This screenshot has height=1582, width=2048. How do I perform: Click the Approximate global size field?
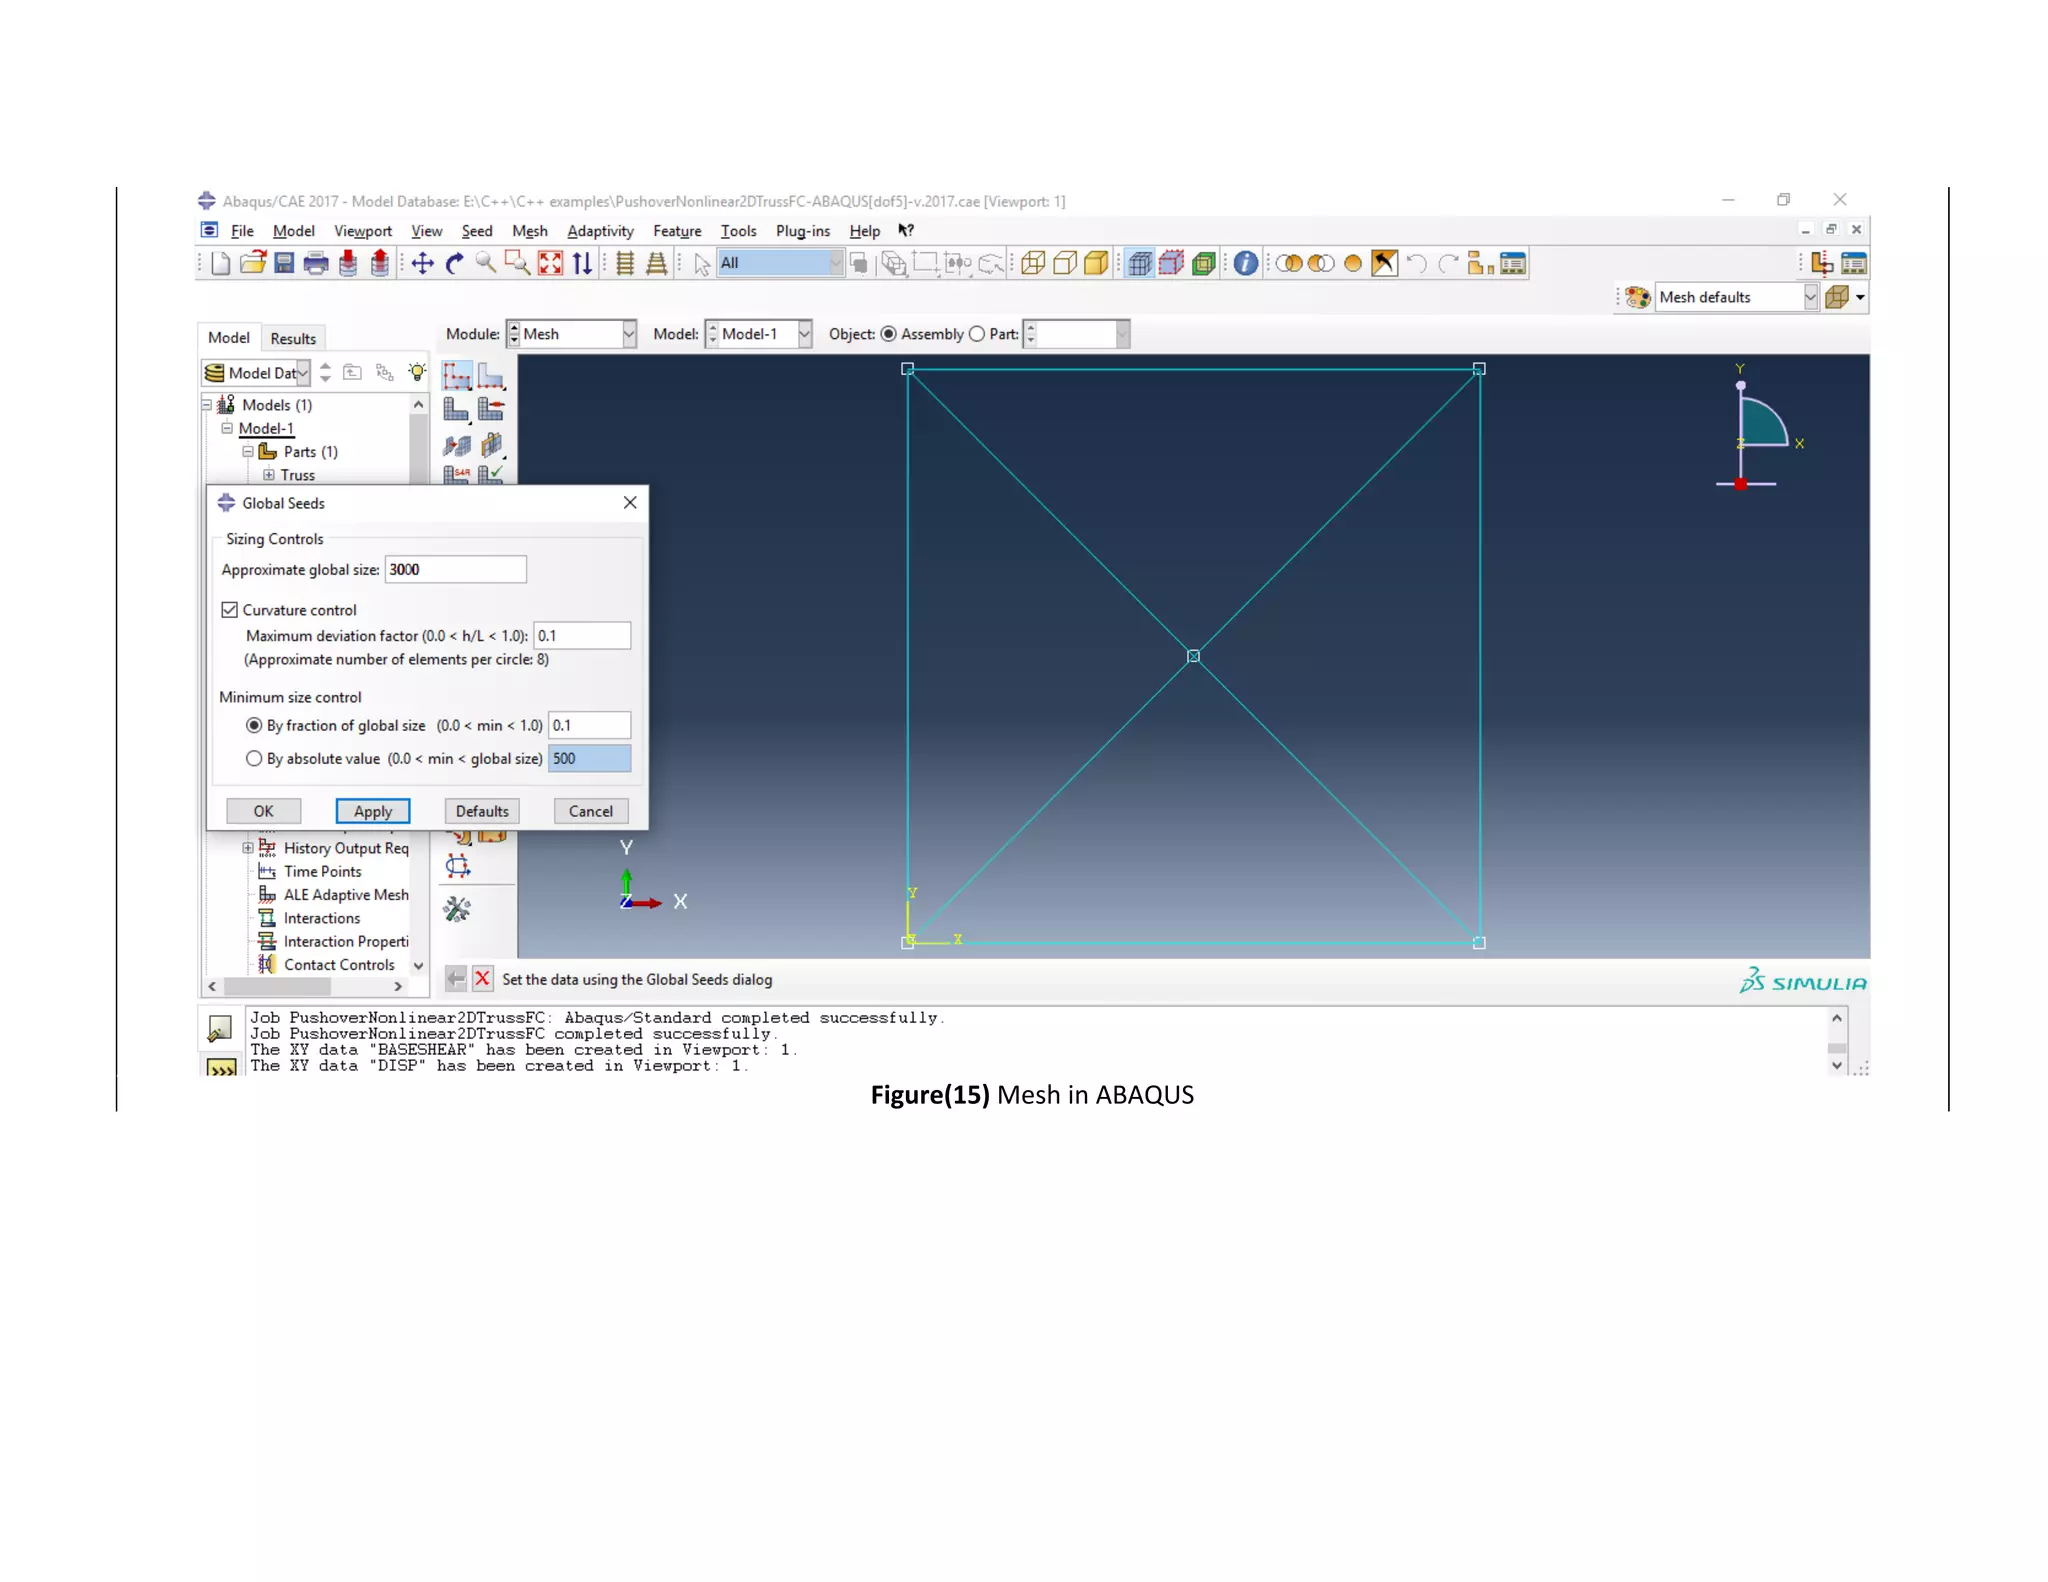pyautogui.click(x=456, y=570)
